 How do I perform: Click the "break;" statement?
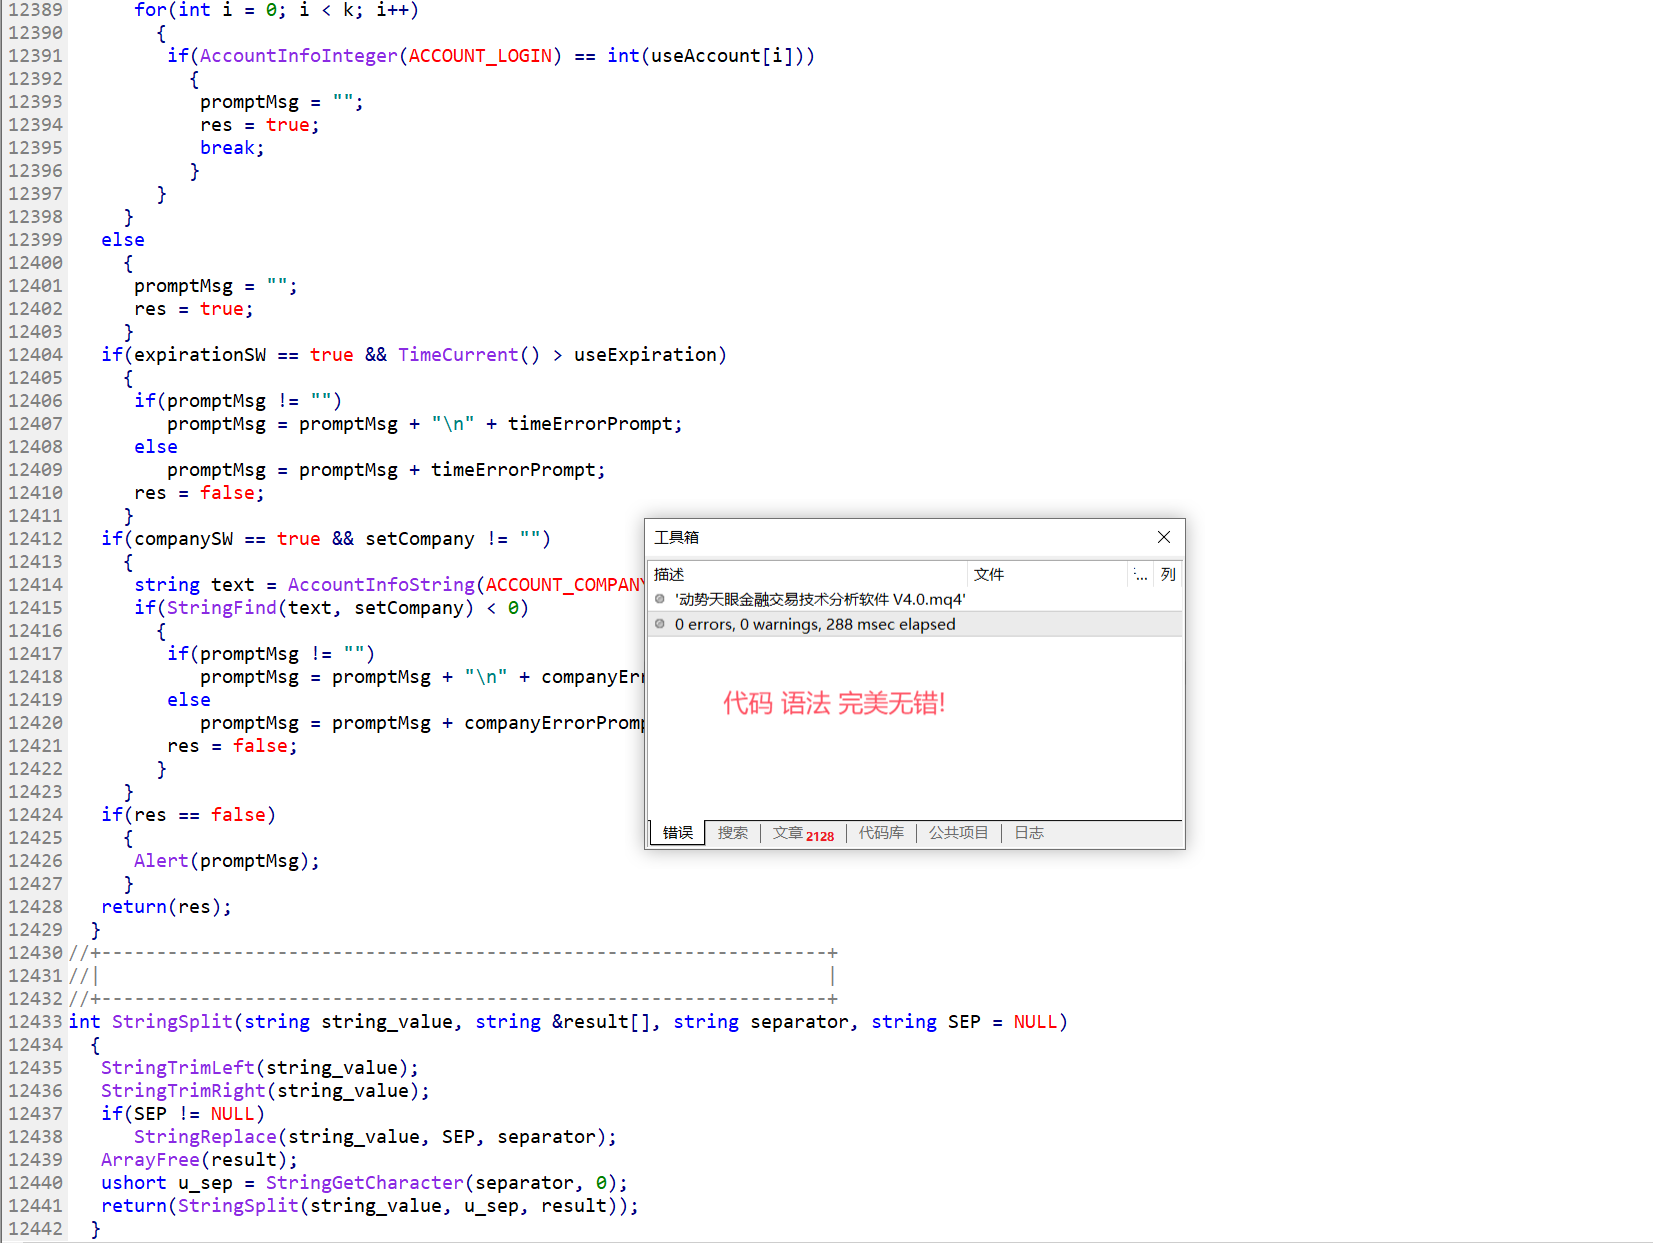232,148
